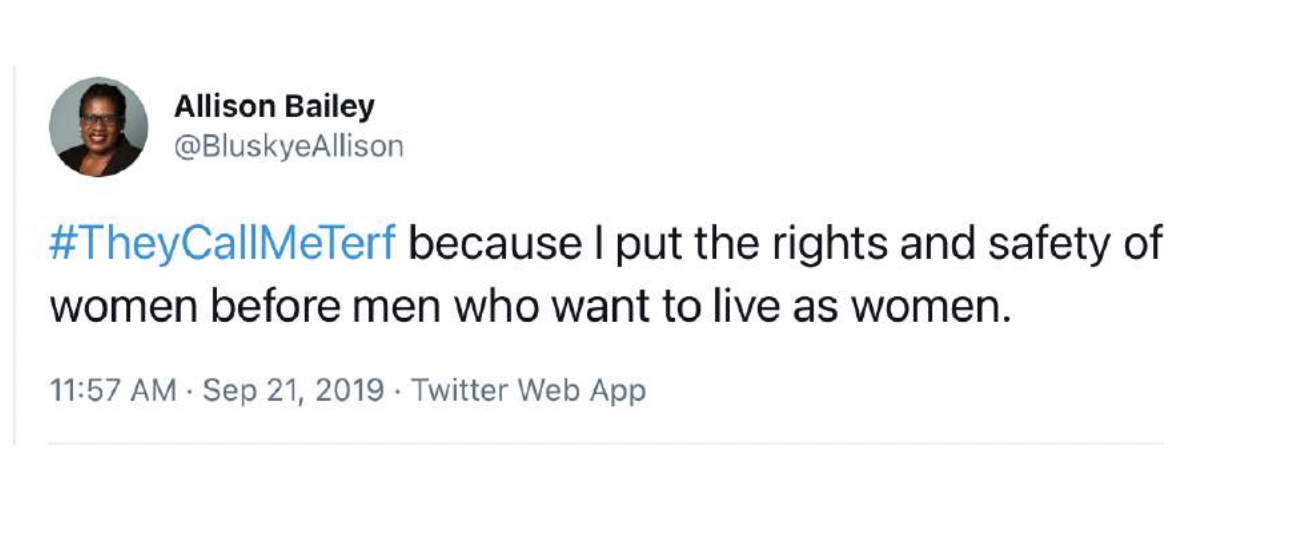The width and height of the screenshot is (1294, 546).
Task: Click the word "because" in the tweet
Action: click(495, 245)
